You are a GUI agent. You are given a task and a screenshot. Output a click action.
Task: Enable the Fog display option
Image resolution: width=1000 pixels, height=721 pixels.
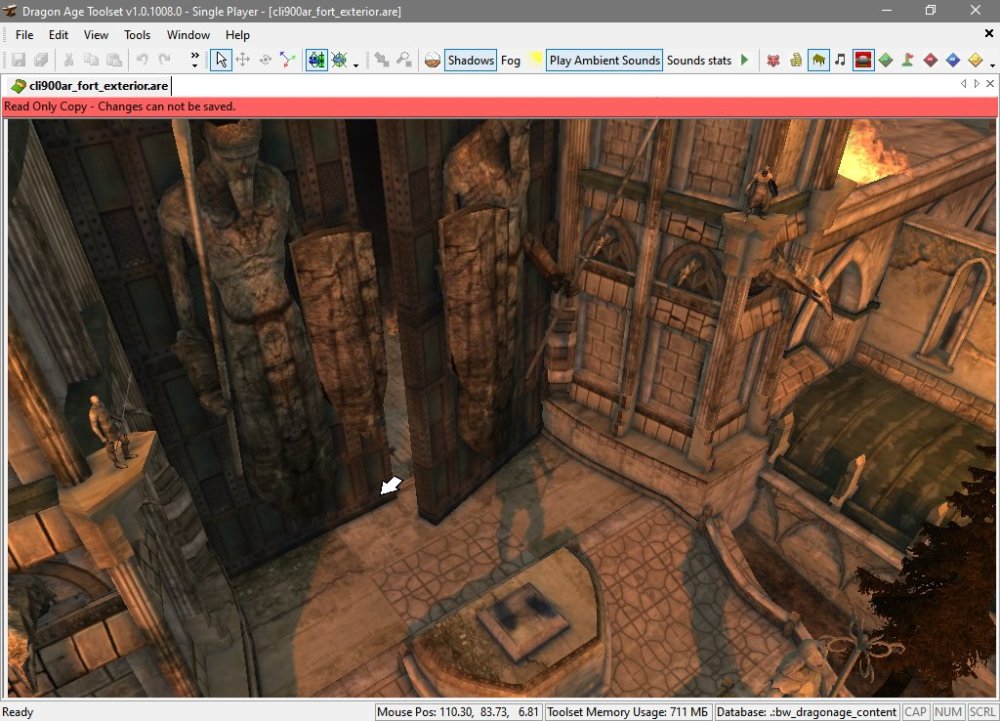pyautogui.click(x=510, y=60)
